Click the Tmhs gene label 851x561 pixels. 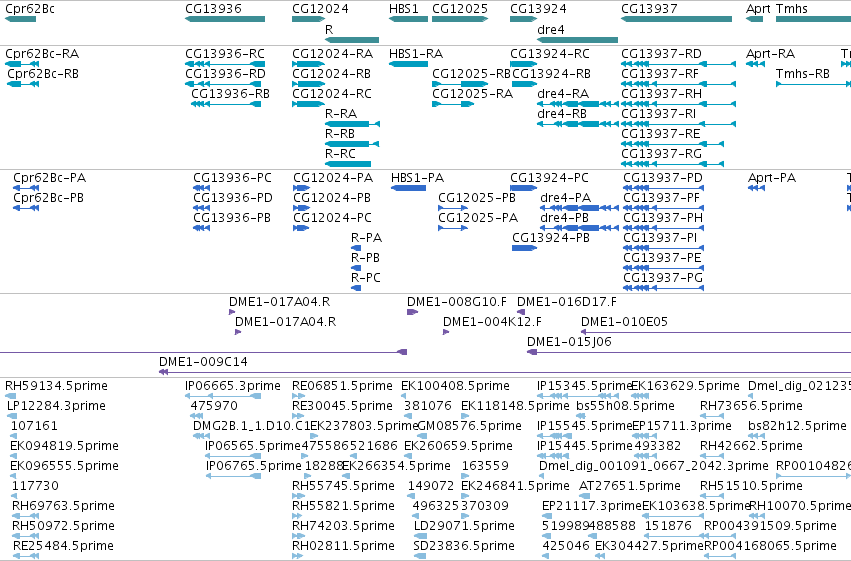tap(791, 9)
